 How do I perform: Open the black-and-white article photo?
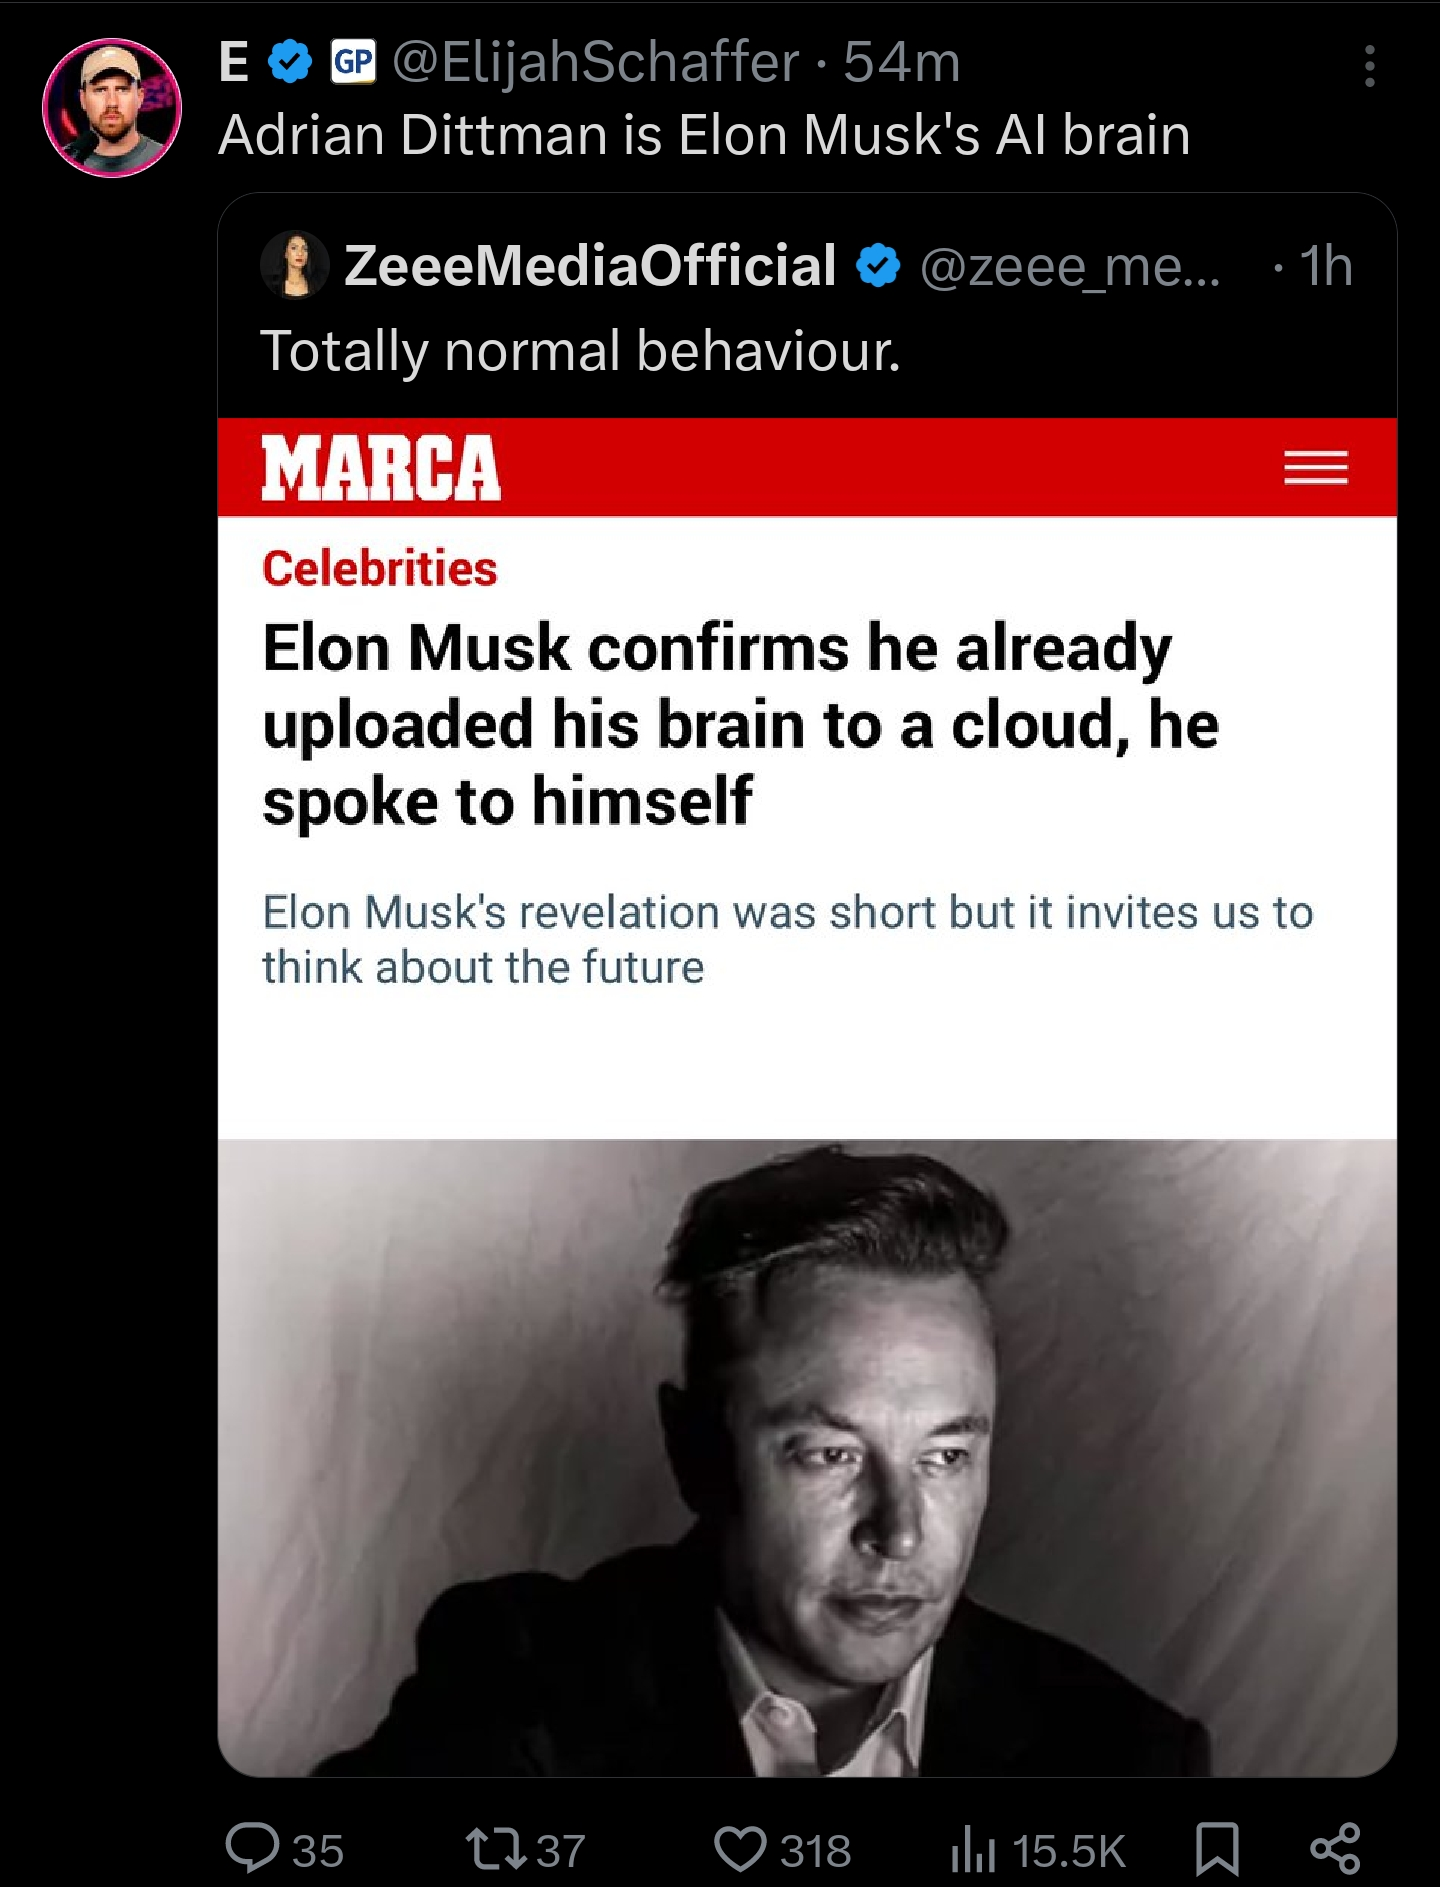[x=807, y=1457]
